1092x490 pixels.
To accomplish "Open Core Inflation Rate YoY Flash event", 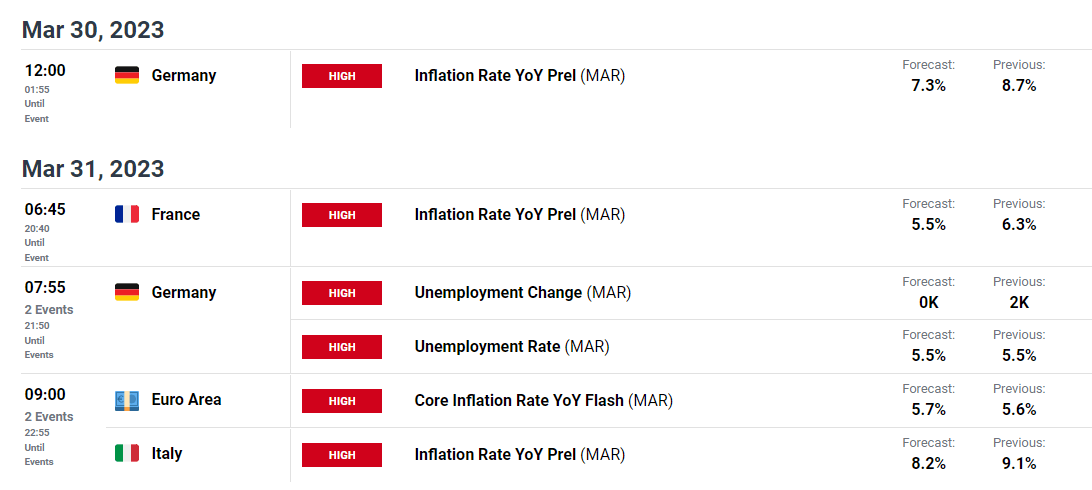I will point(544,401).
